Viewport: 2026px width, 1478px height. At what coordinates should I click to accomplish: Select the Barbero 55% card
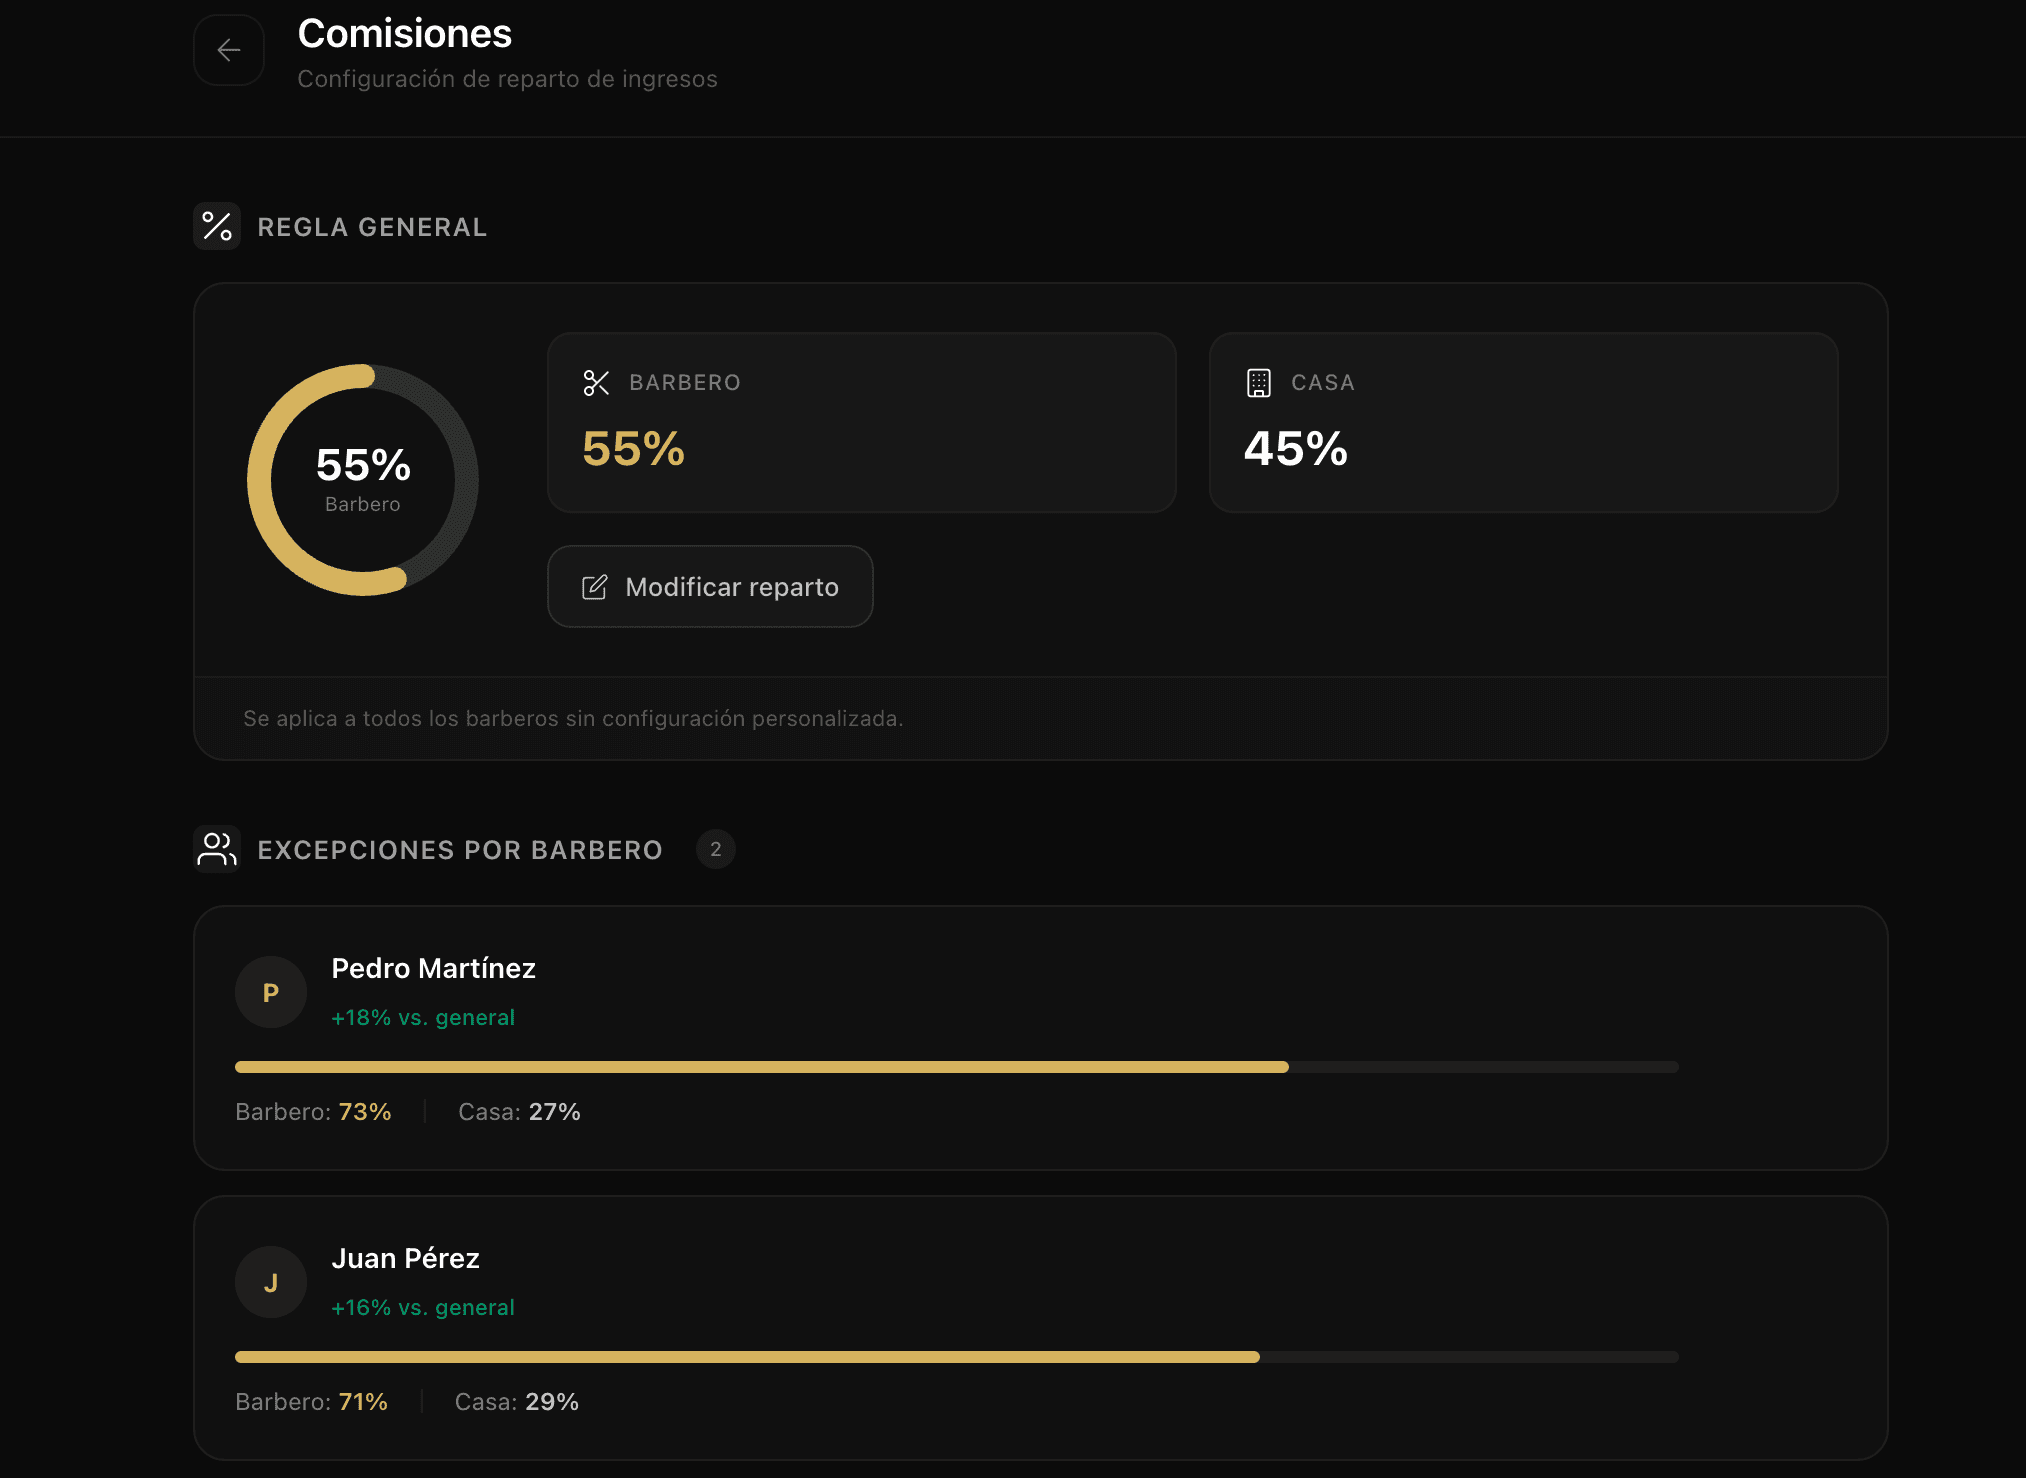pyautogui.click(x=861, y=422)
